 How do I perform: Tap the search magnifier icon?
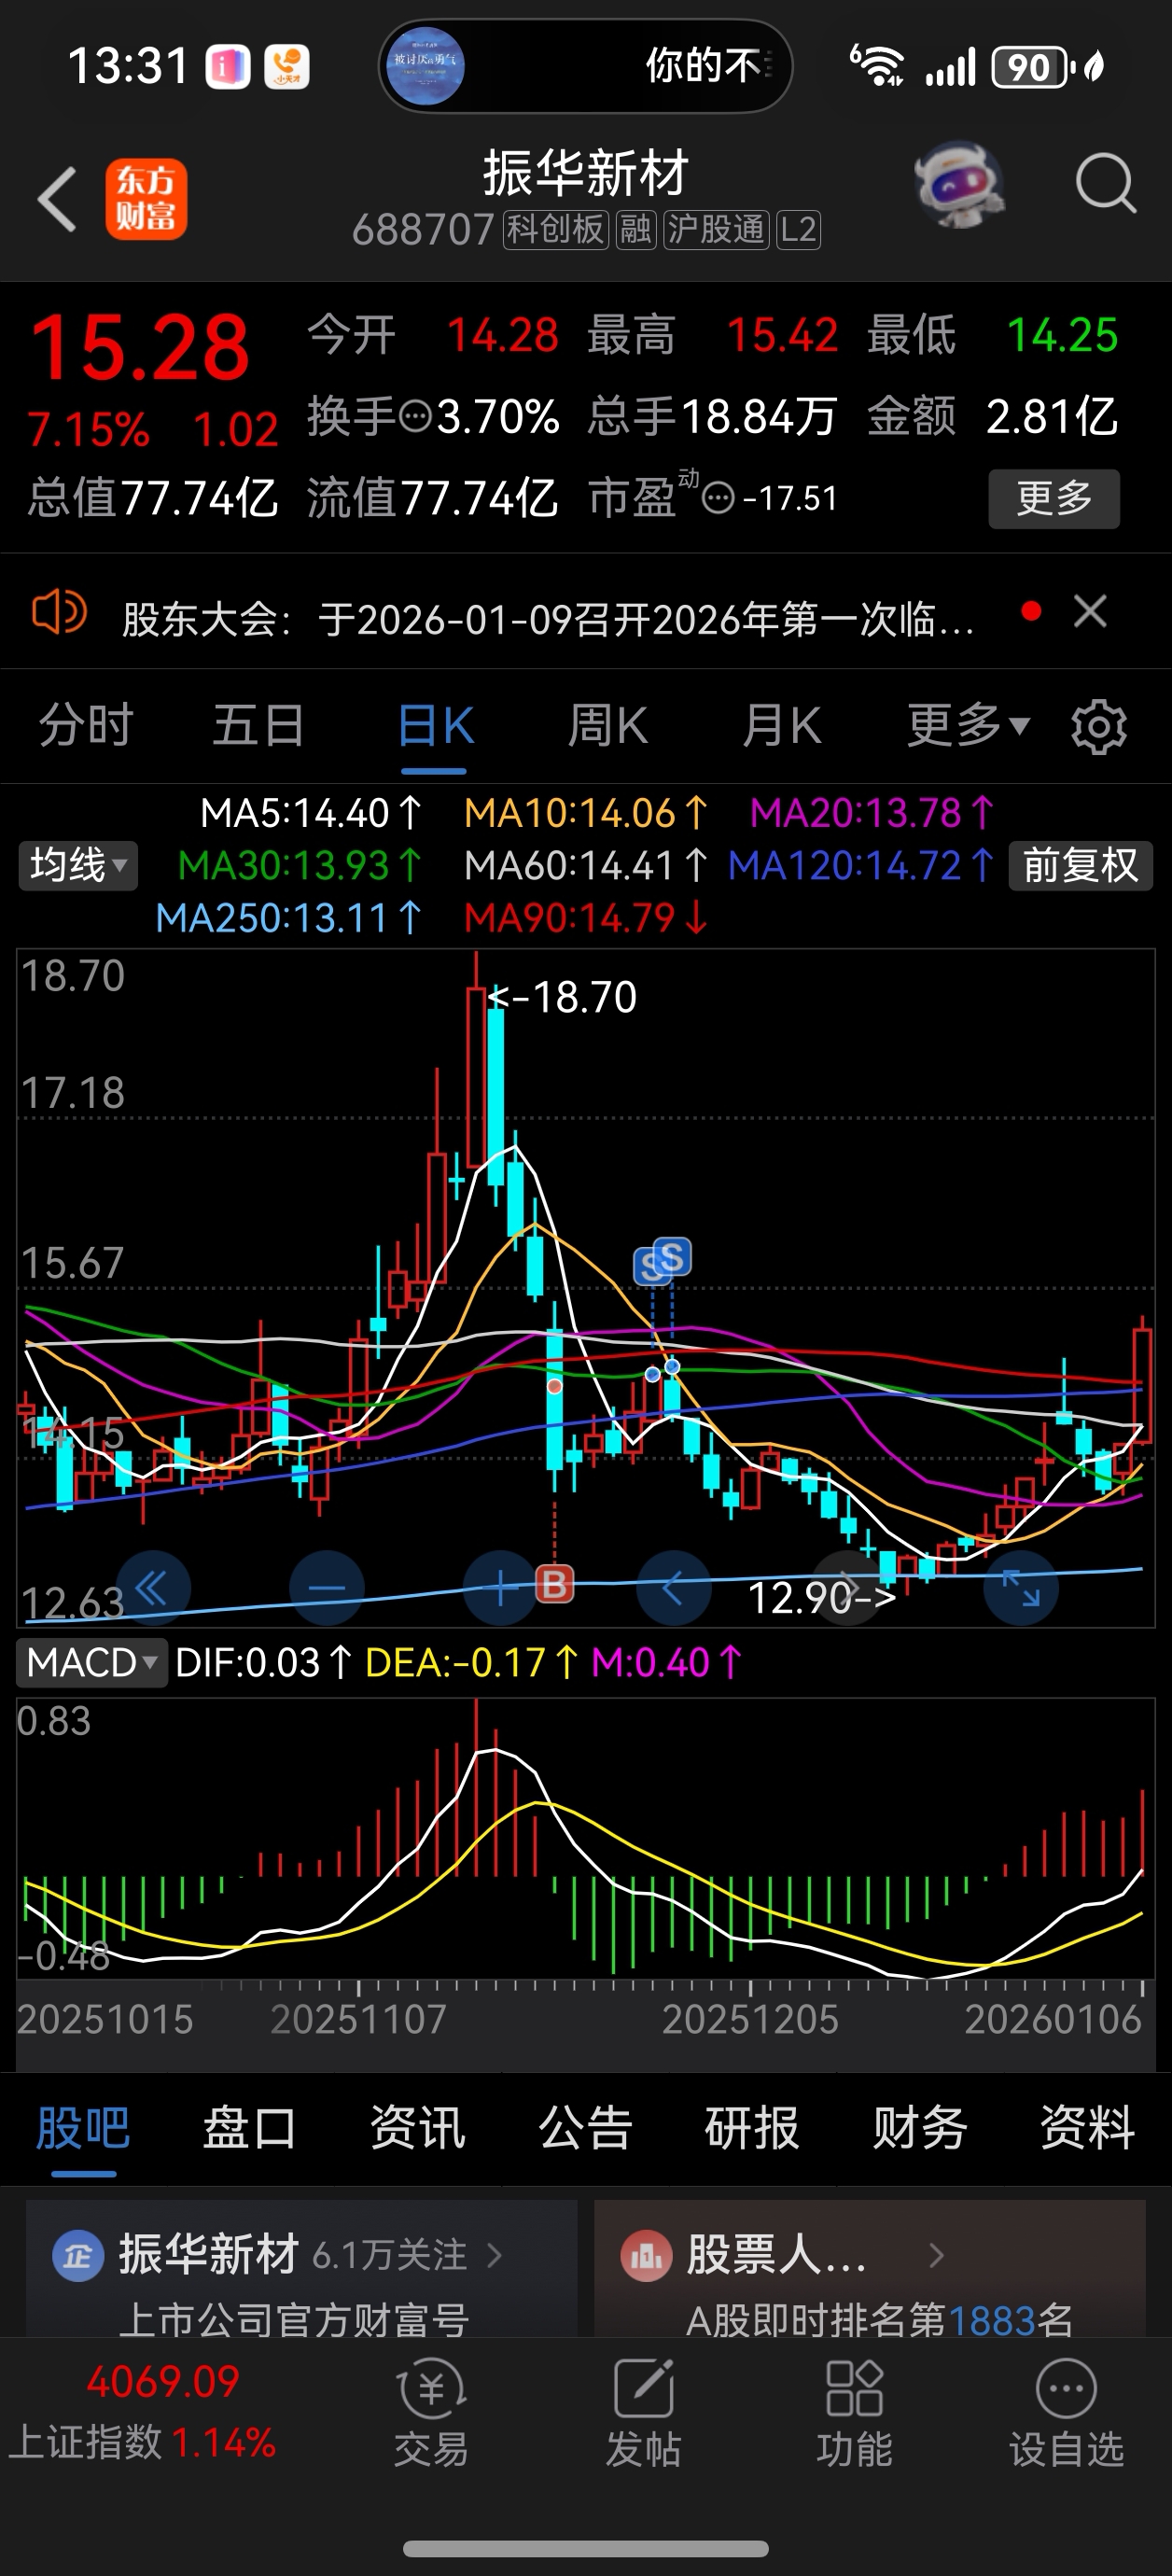(1105, 184)
